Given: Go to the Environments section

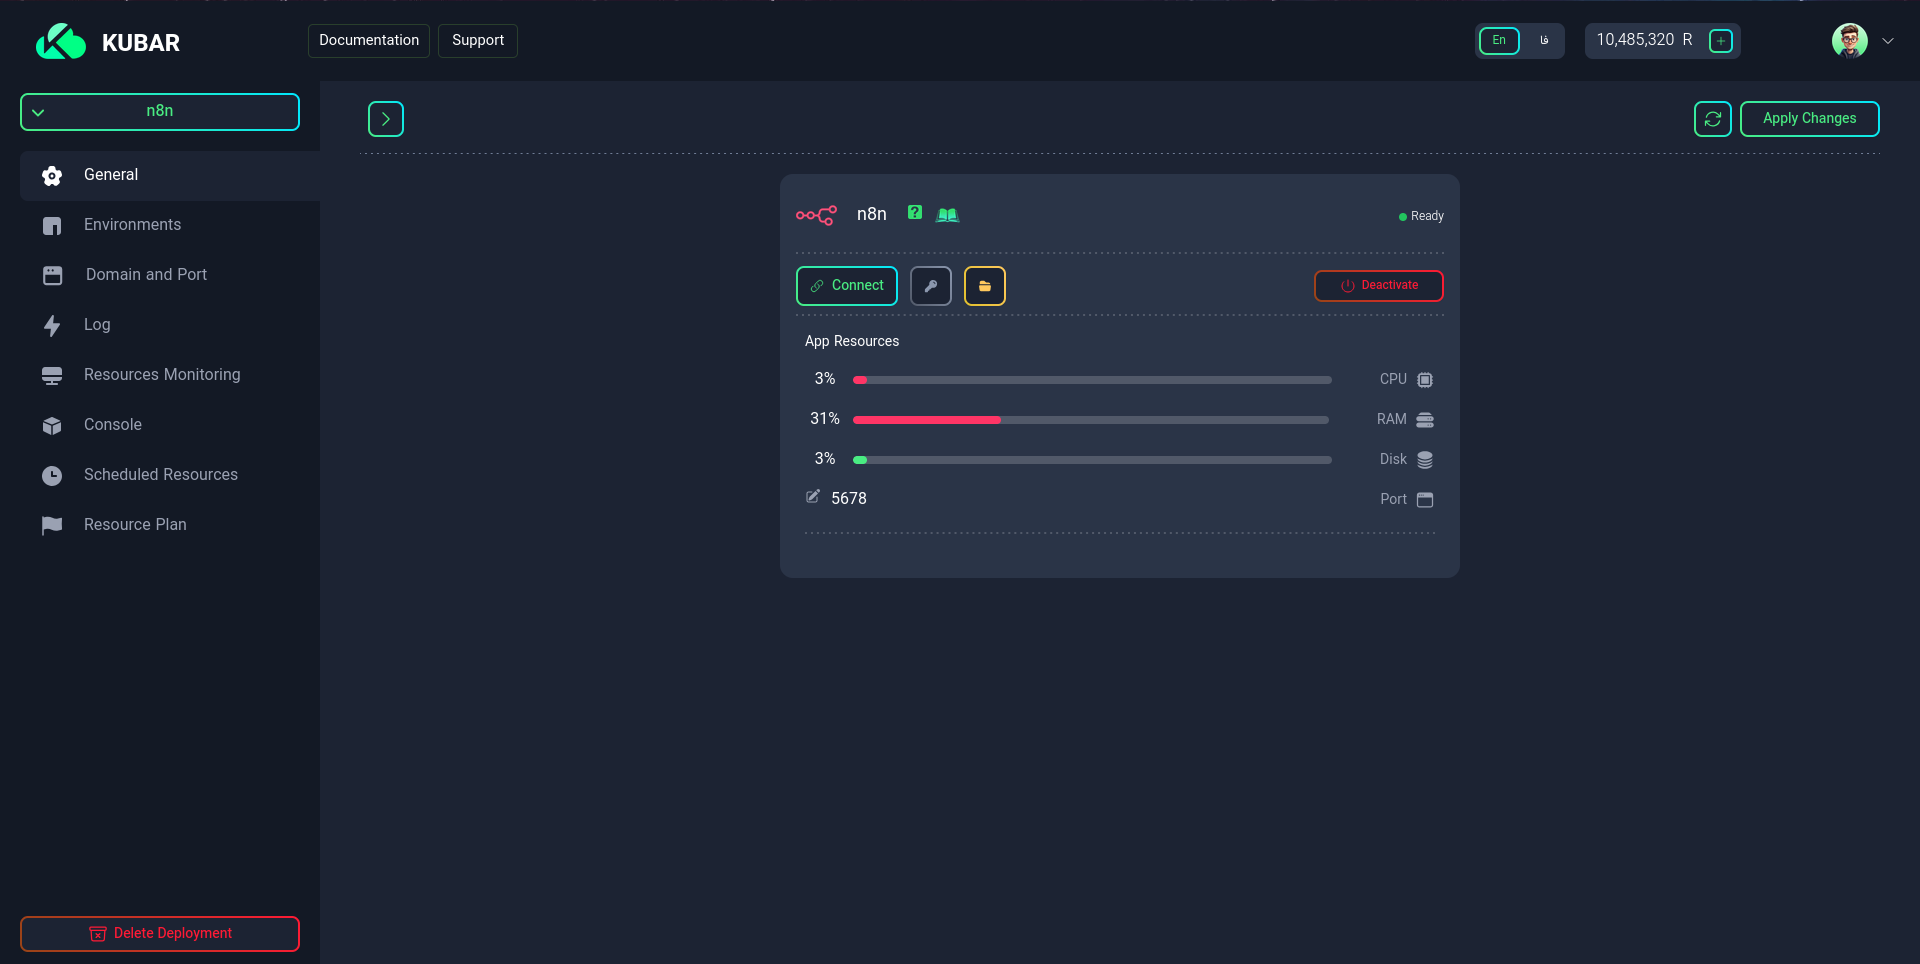Looking at the screenshot, I should pyautogui.click(x=170, y=226).
